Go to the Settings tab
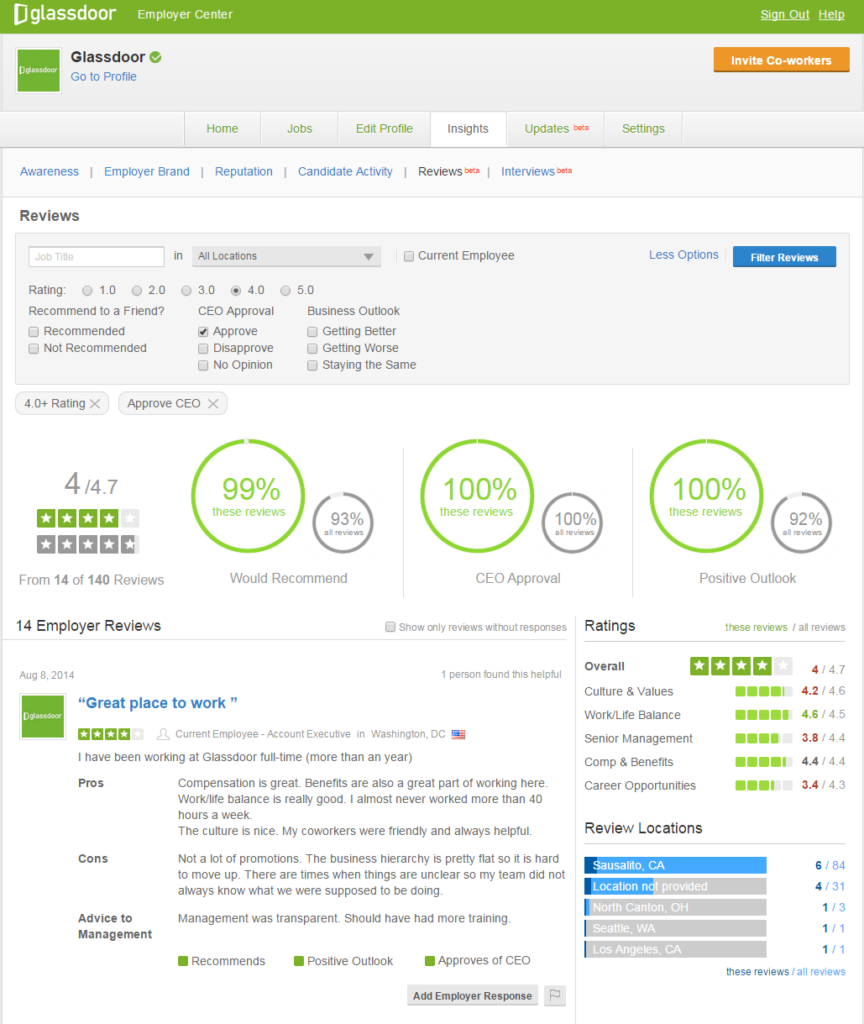Screen dimensions: 864x1024 pos(643,129)
